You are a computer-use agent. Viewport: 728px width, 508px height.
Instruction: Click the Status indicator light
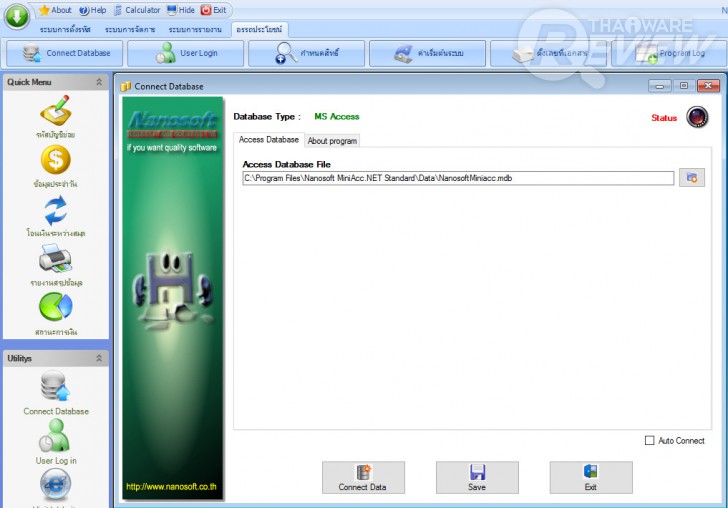(x=697, y=117)
